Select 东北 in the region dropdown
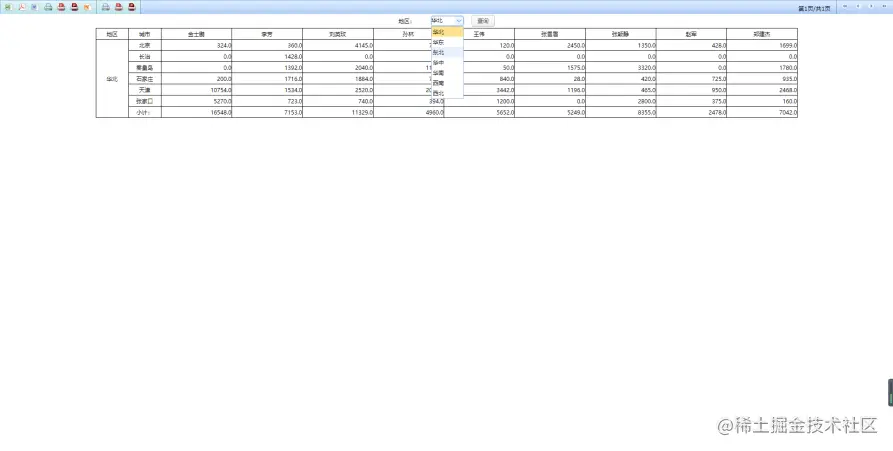 447,52
